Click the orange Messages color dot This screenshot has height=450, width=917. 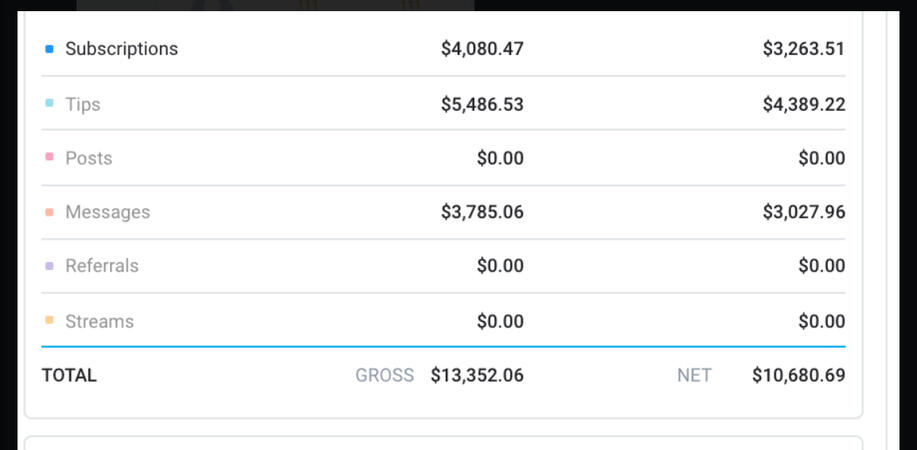pyautogui.click(x=49, y=212)
